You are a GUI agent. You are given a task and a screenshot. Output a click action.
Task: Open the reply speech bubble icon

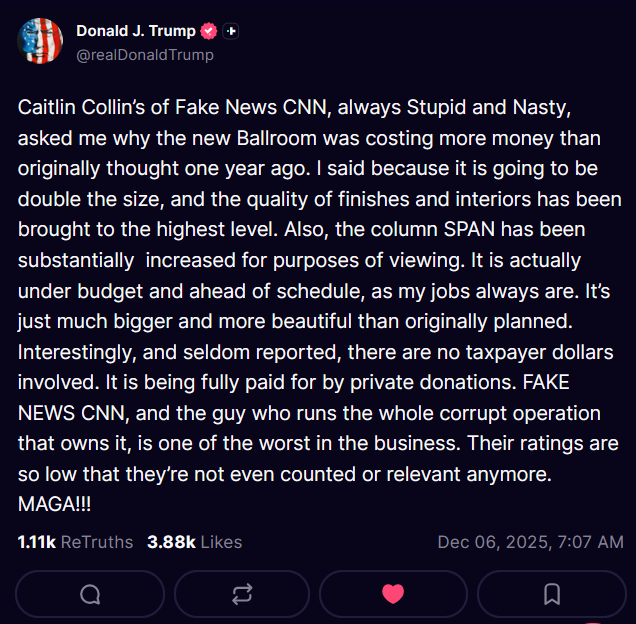(90, 594)
